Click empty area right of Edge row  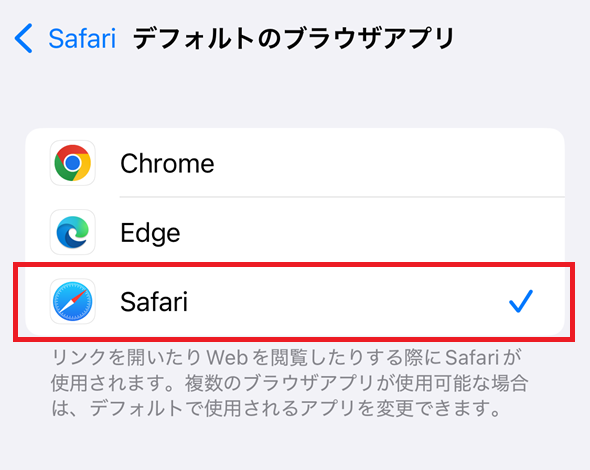point(371,232)
